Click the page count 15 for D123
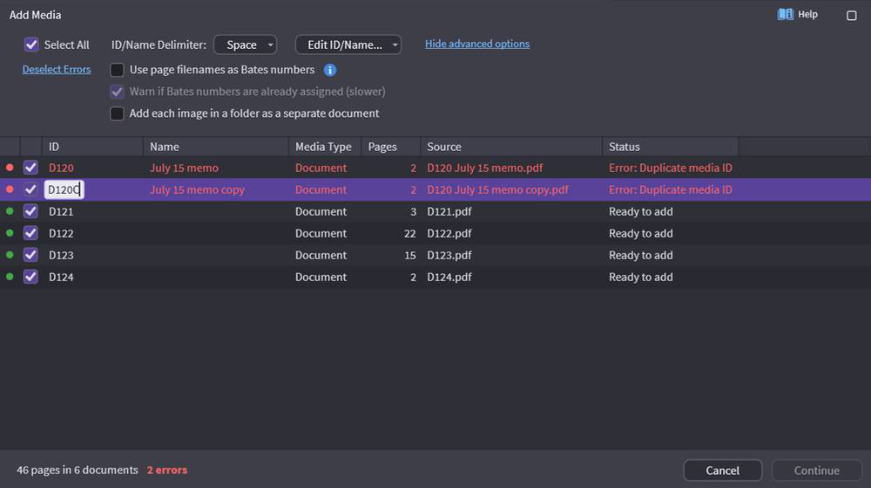This screenshot has width=871, height=488. [410, 255]
